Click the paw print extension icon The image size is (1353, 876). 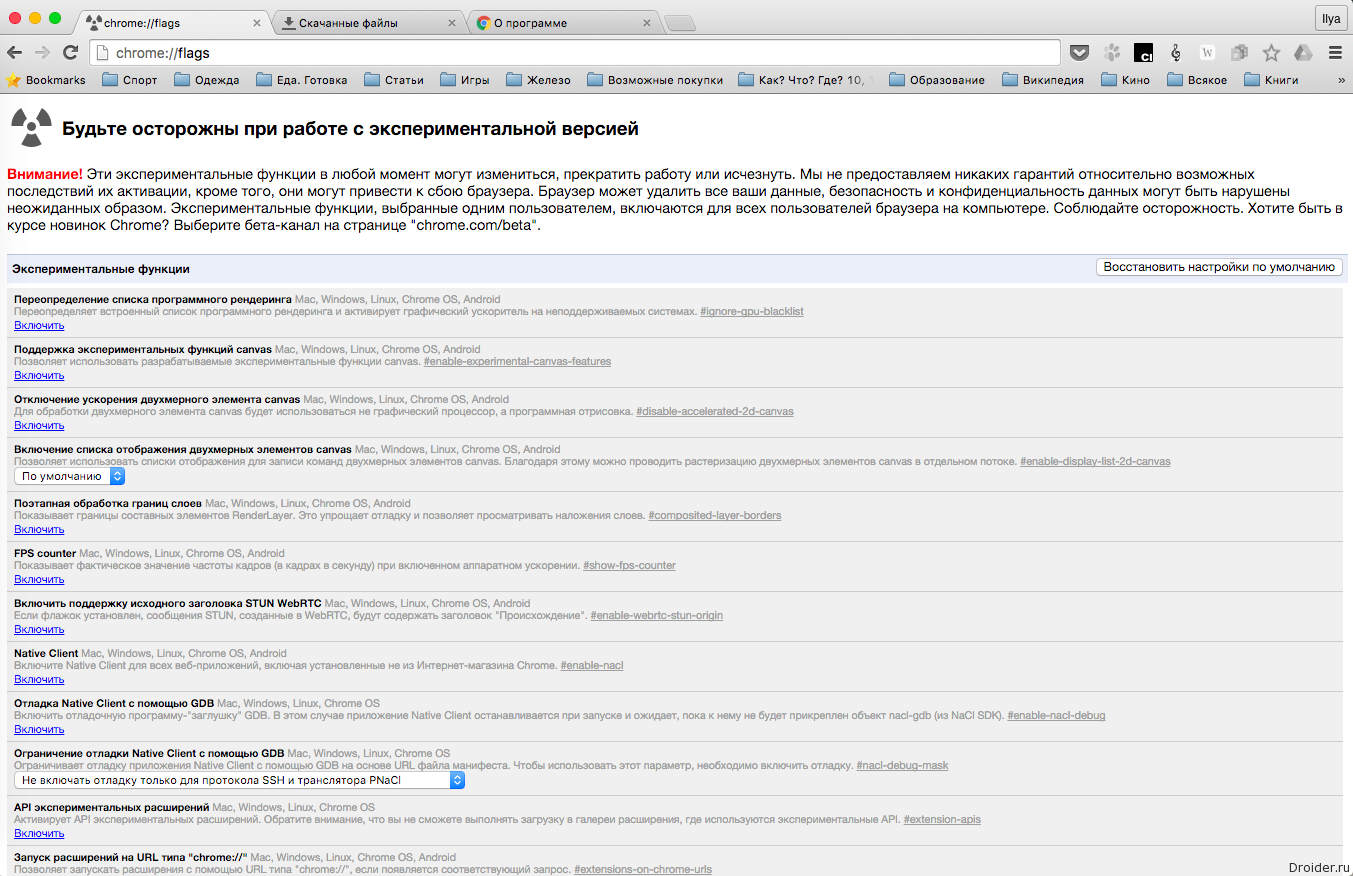point(1111,53)
